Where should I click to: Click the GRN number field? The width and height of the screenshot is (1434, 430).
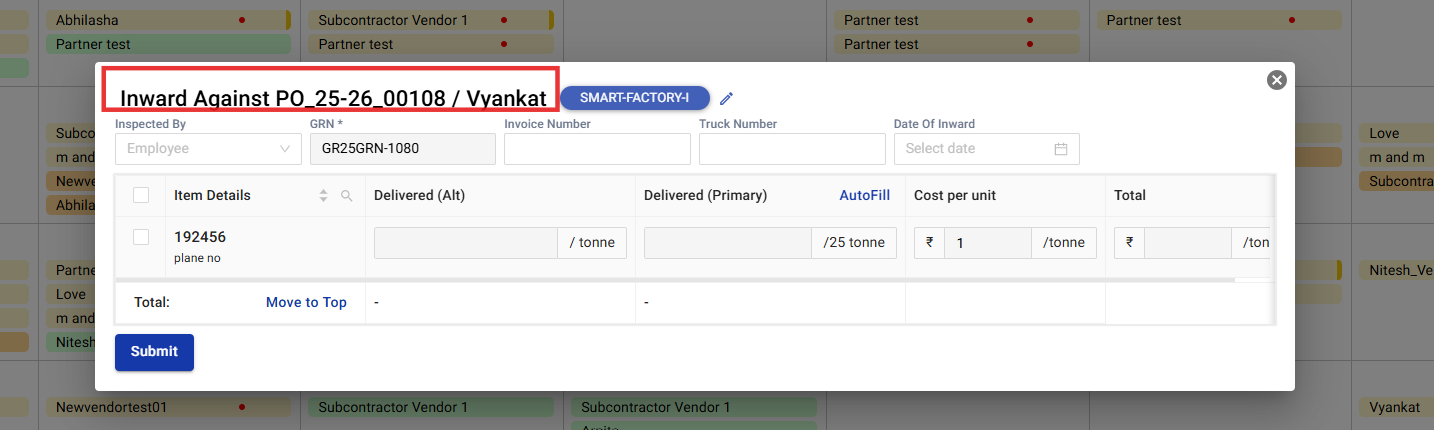[x=402, y=149]
